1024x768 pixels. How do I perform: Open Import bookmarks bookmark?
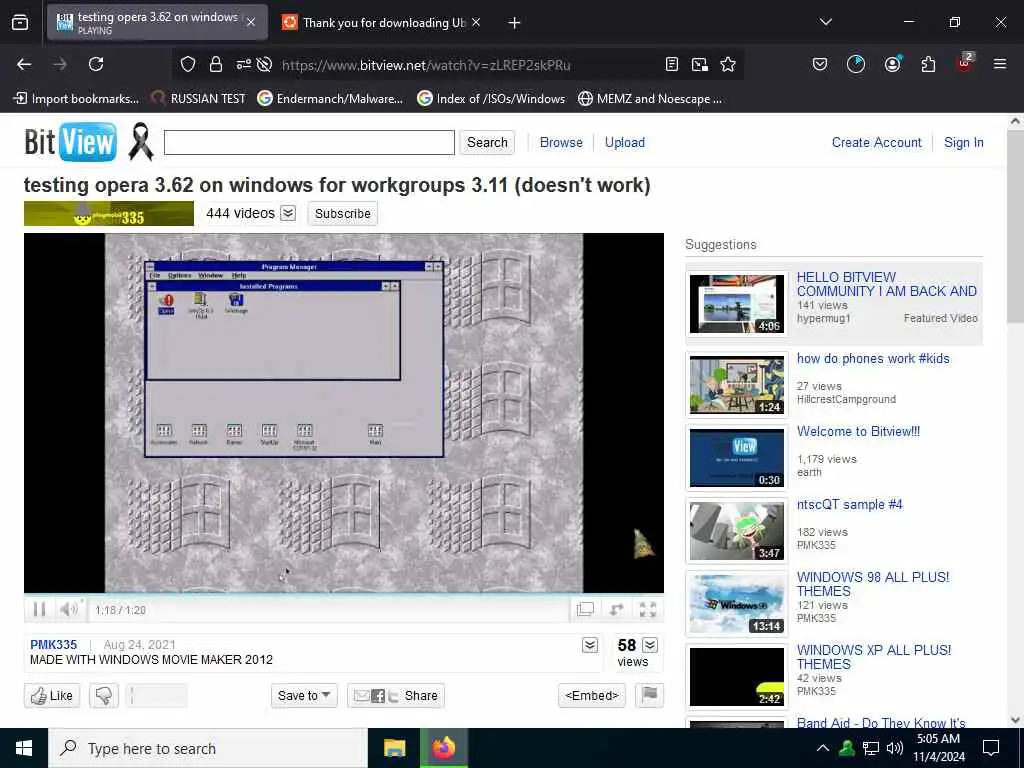76,99
